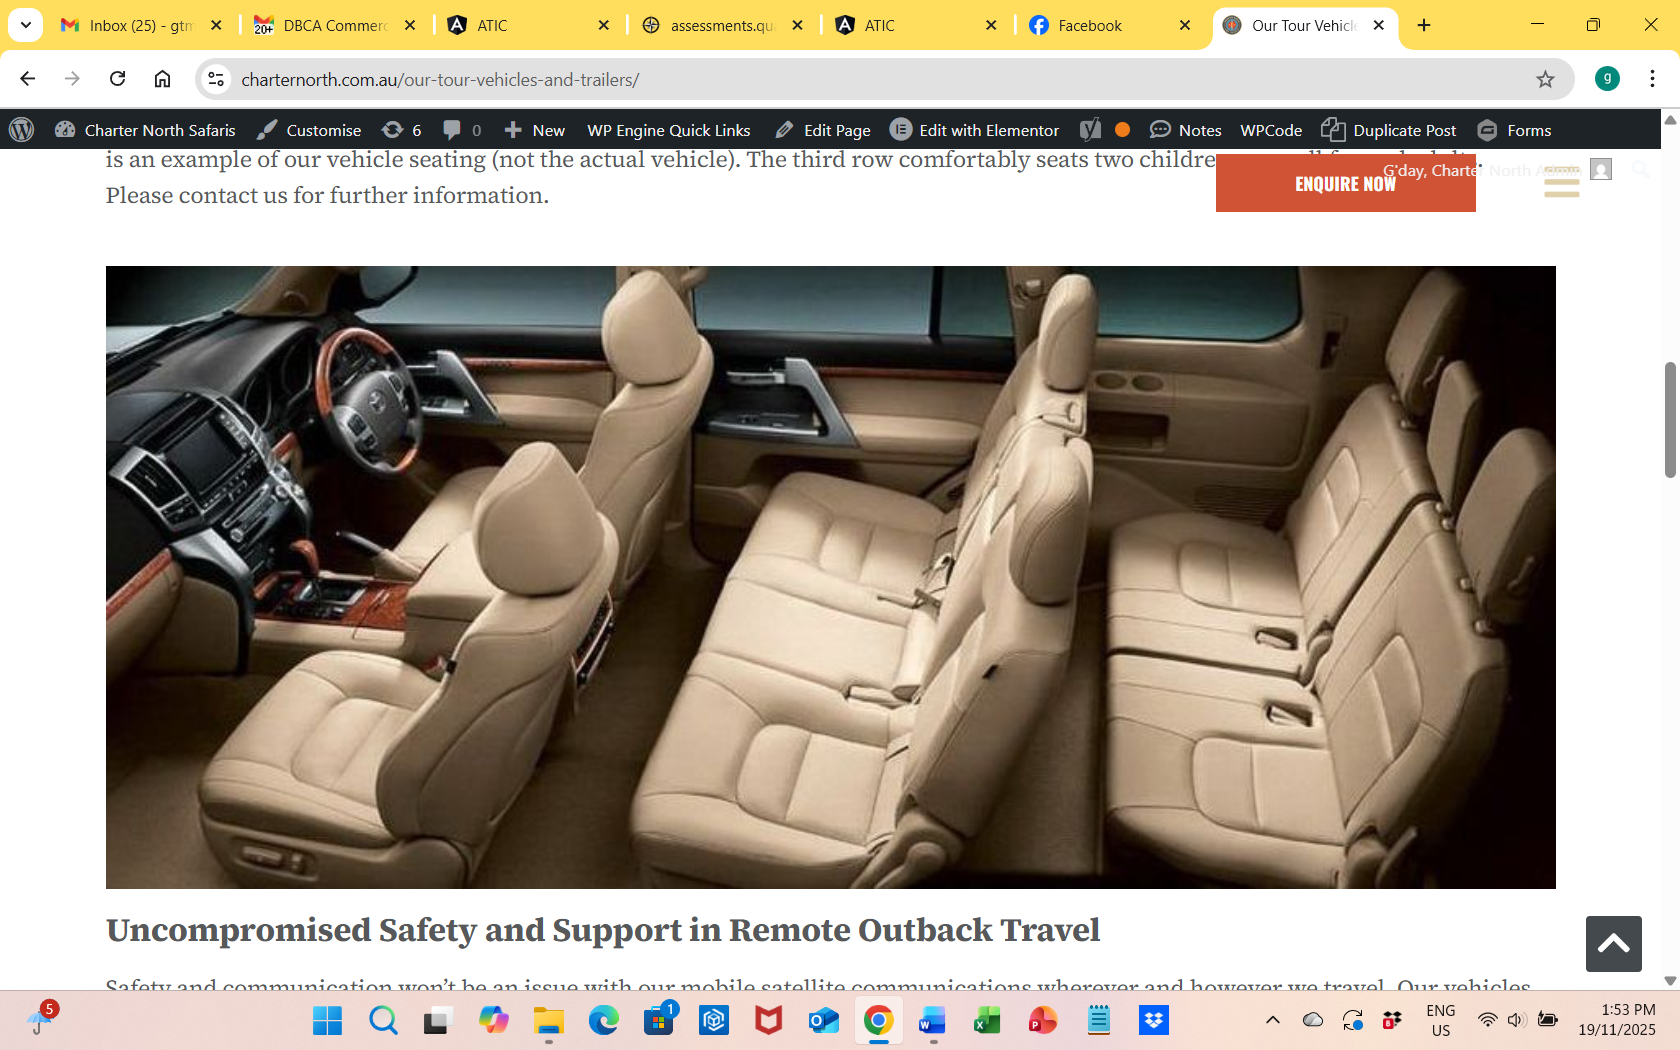Reload the page using the refresh icon

(x=117, y=79)
